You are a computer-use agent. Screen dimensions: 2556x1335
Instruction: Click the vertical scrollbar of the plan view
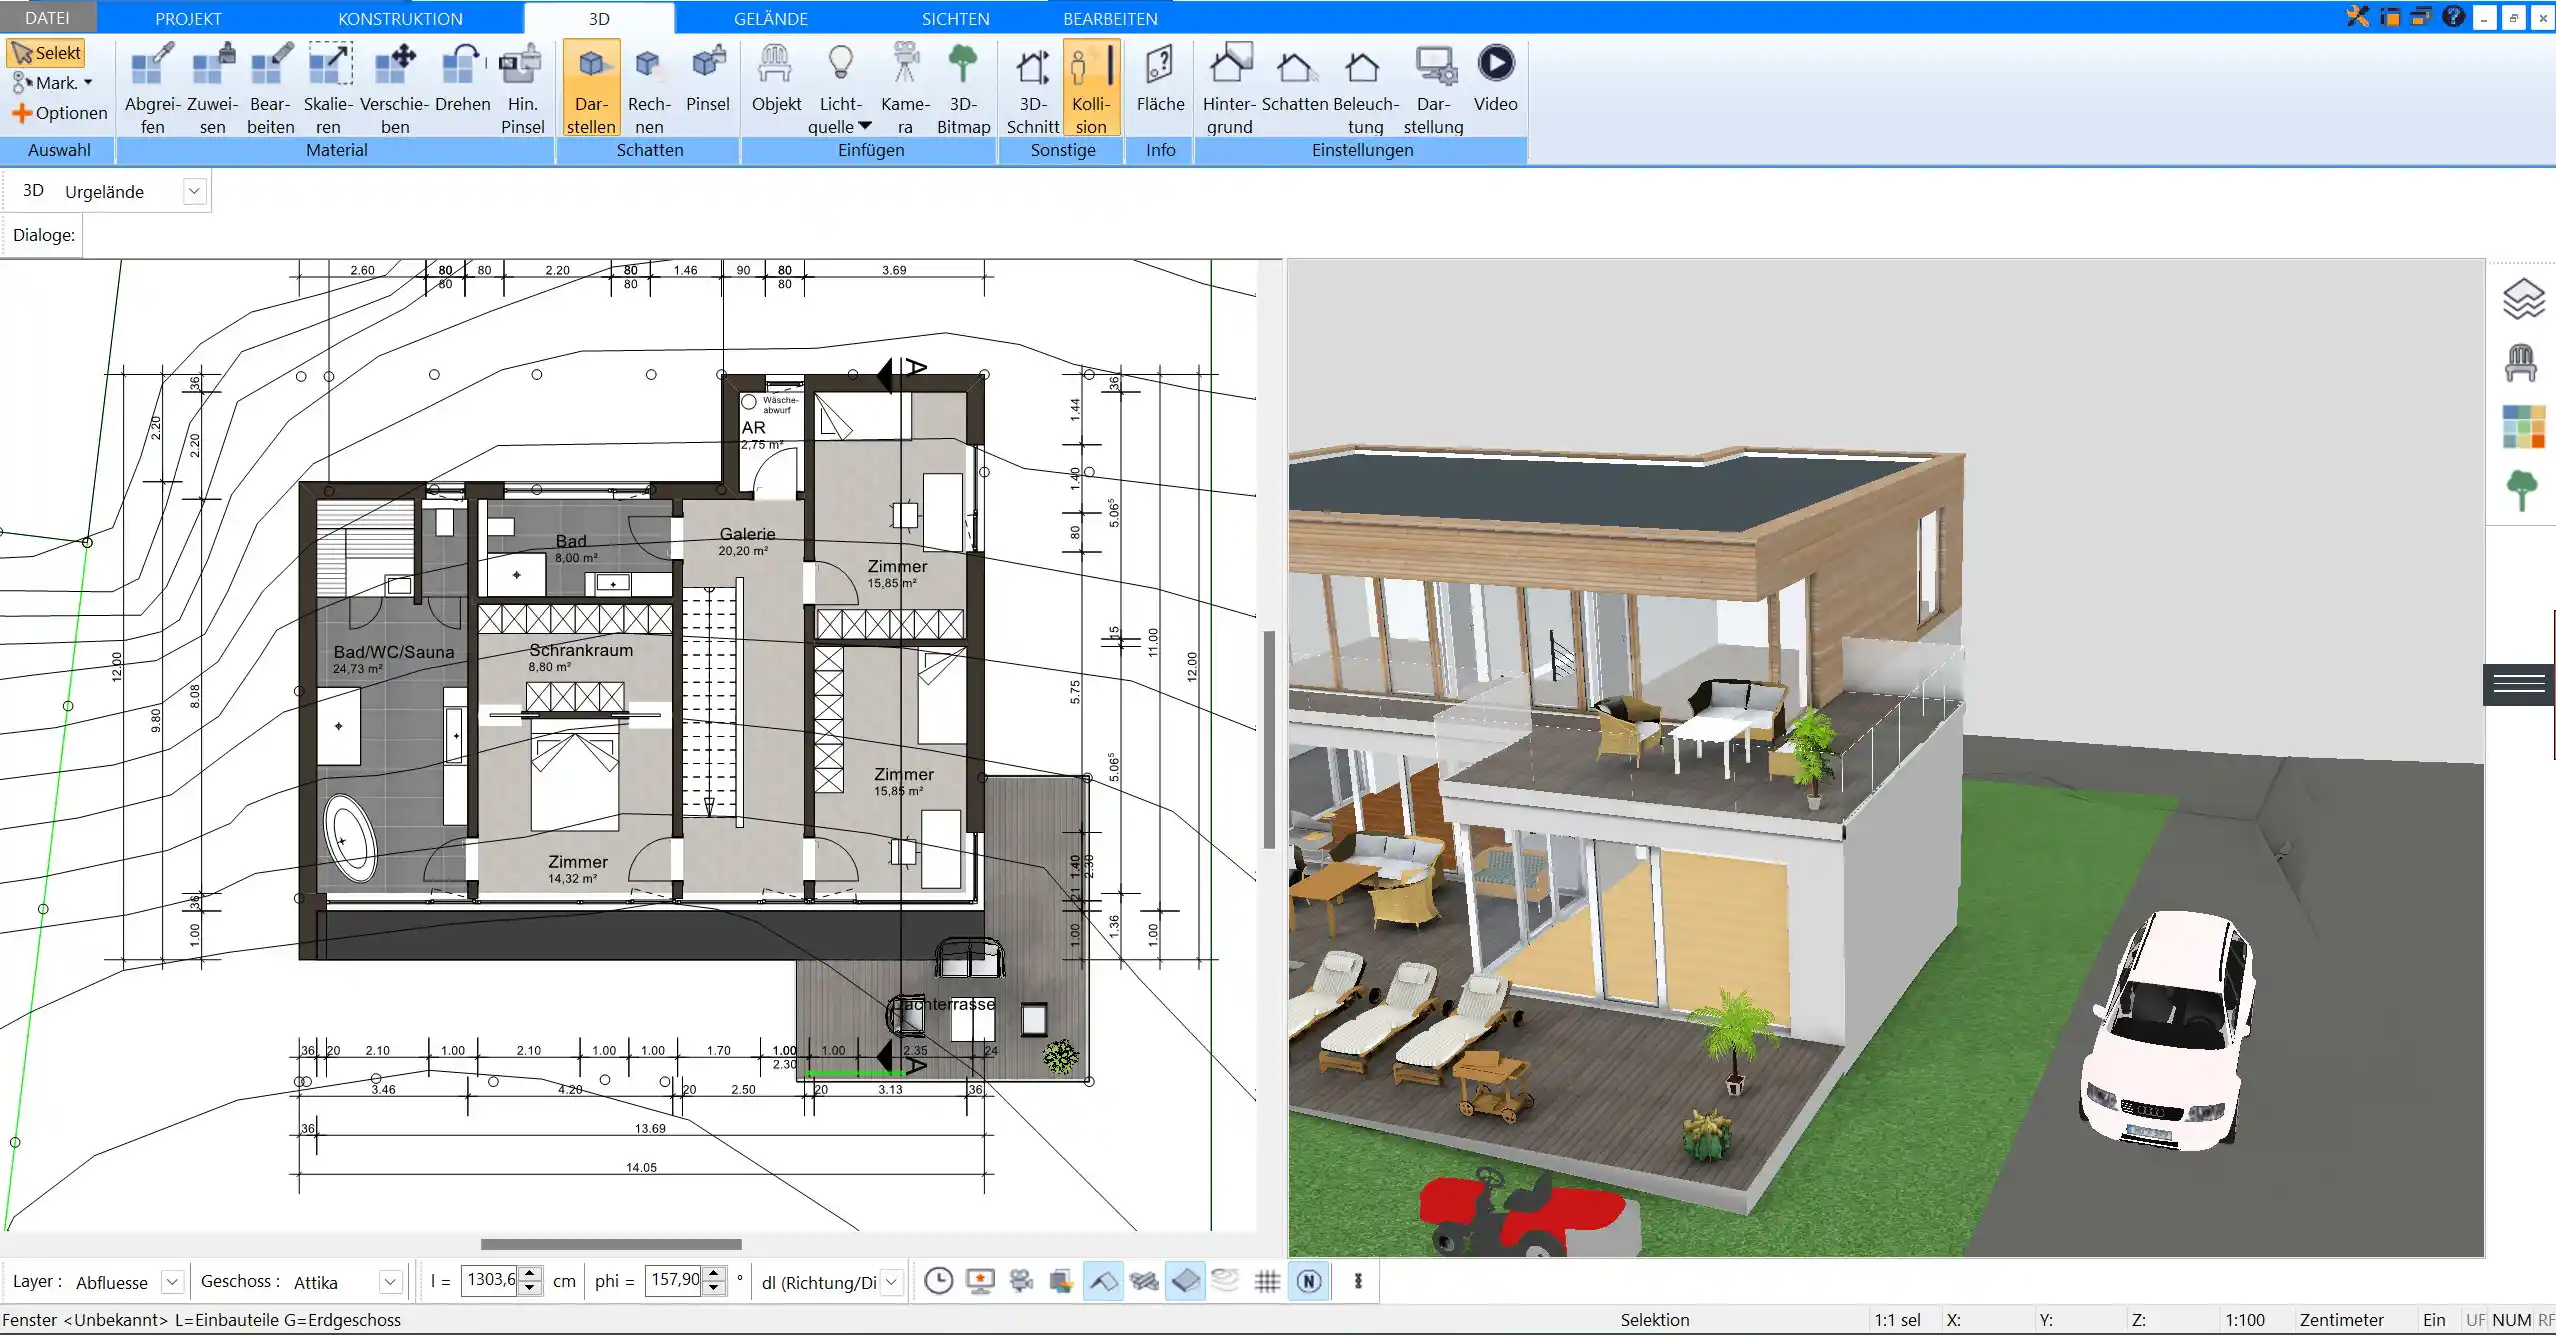[x=1269, y=740]
